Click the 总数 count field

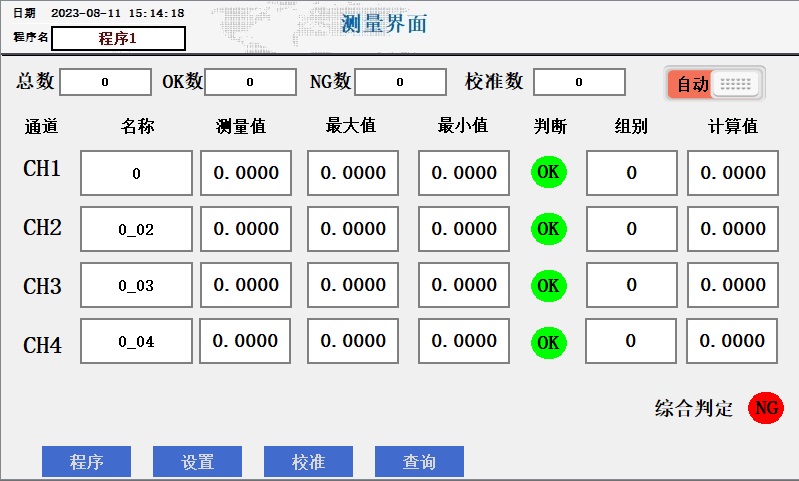(105, 82)
